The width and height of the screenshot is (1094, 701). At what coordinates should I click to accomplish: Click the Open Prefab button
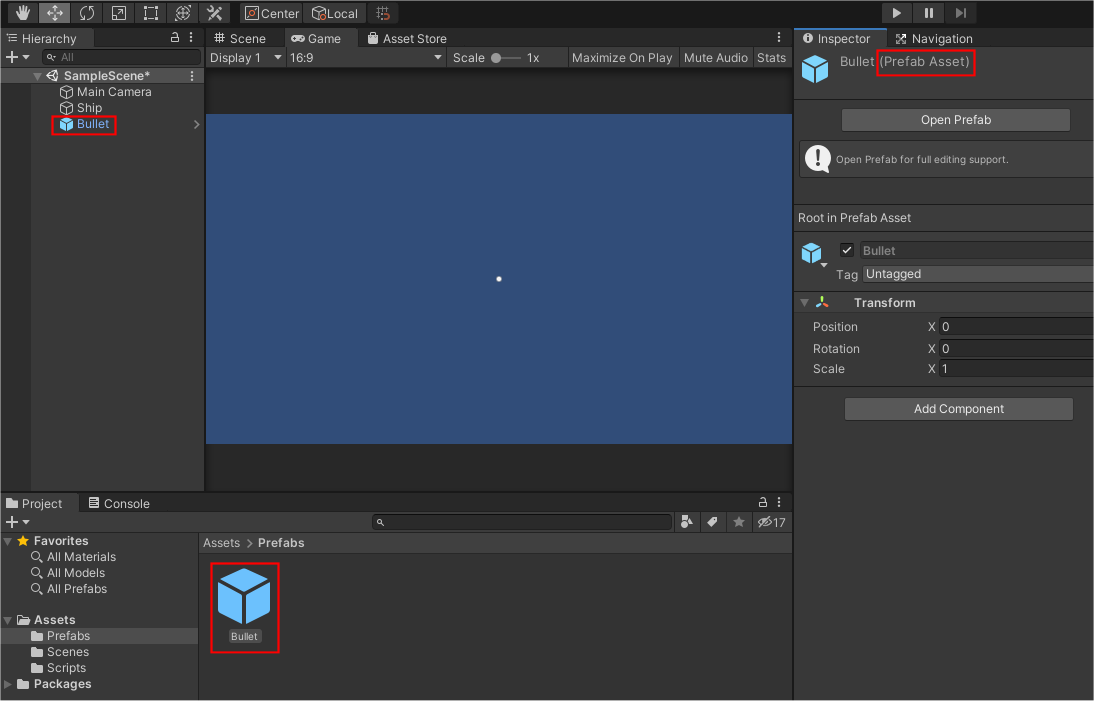tap(956, 120)
